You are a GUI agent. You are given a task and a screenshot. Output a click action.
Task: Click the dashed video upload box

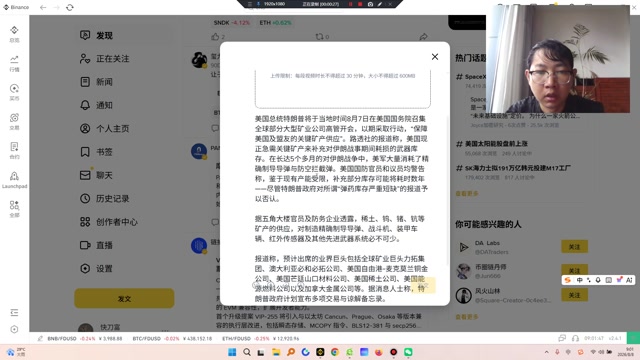coord(343,89)
